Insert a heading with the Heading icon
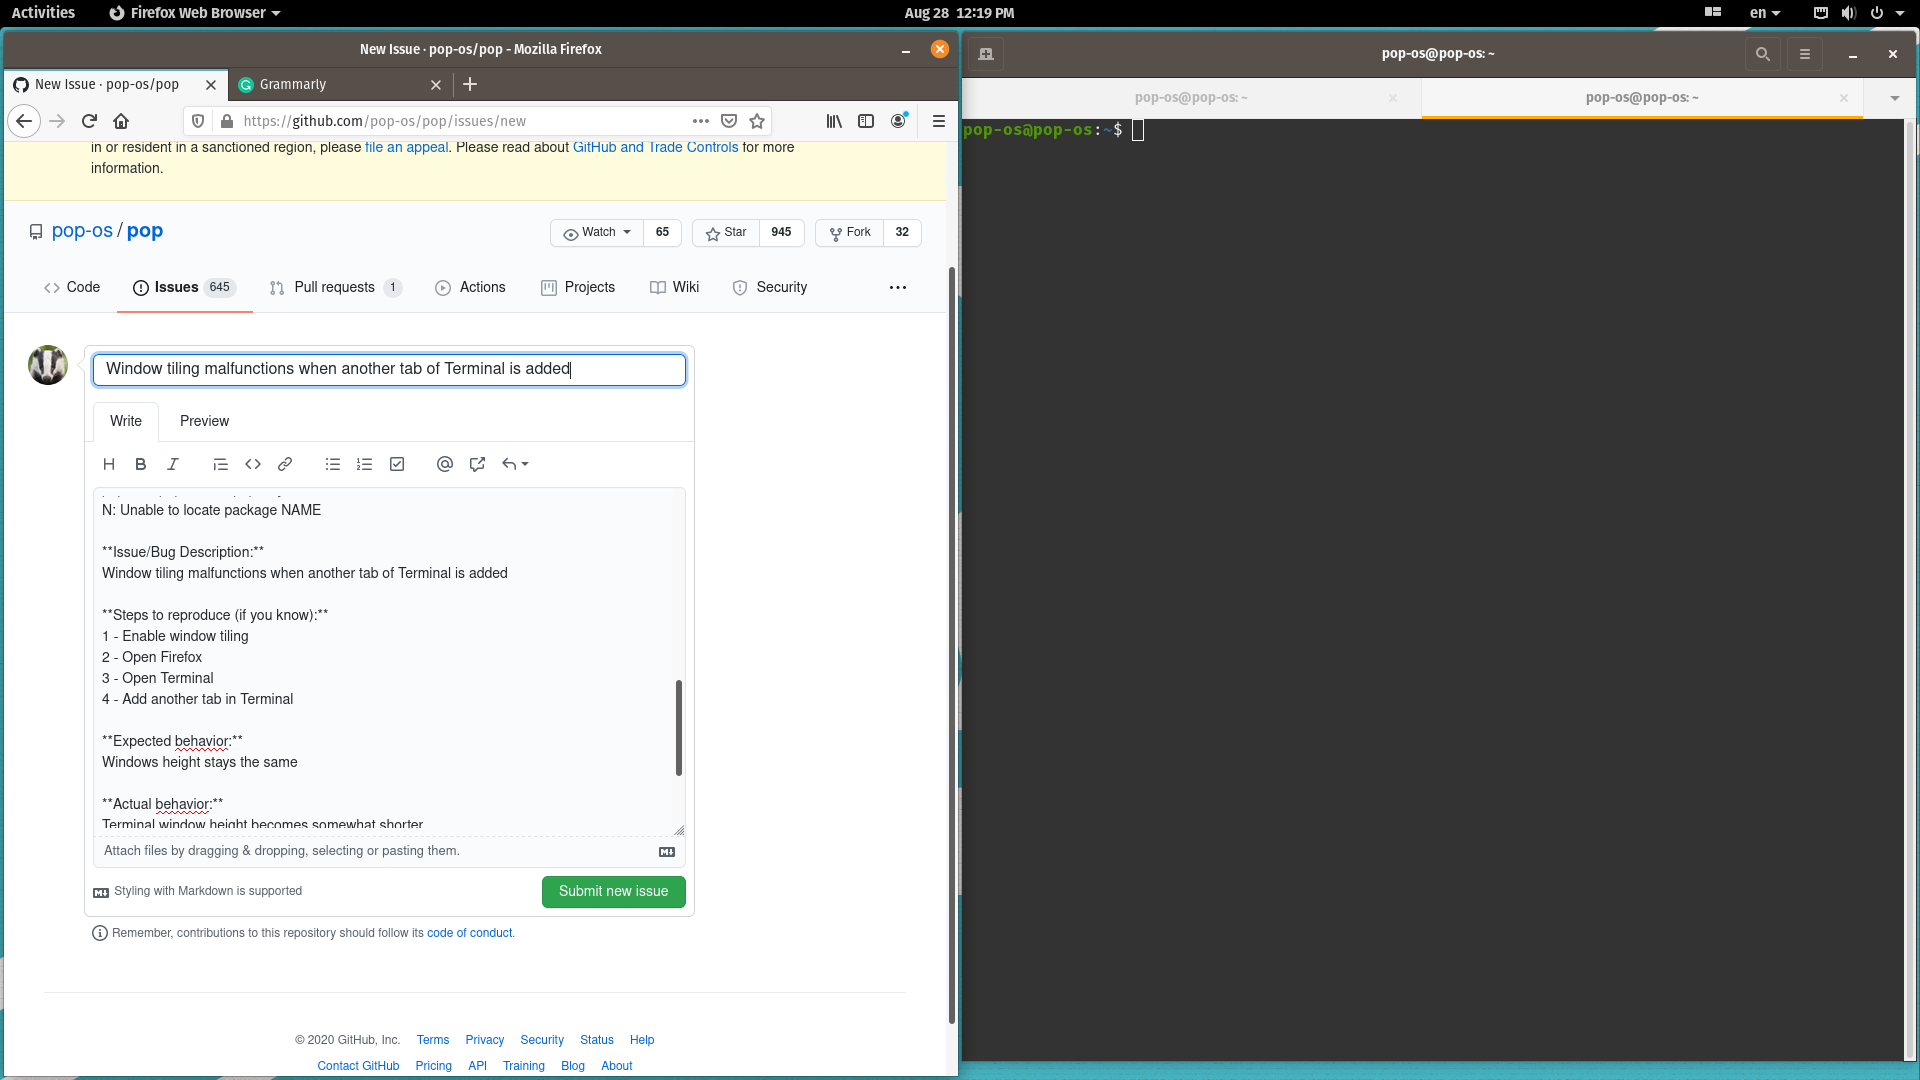1920x1080 pixels. [109, 464]
